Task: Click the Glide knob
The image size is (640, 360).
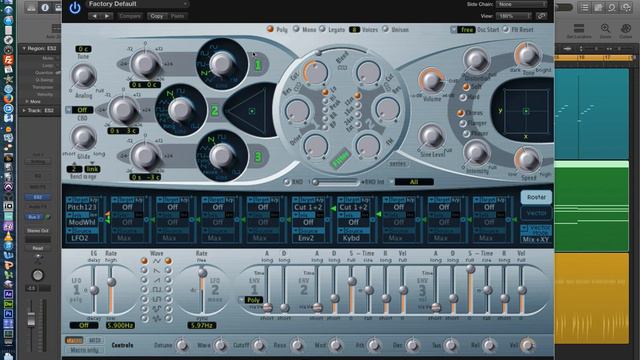Action: pyautogui.click(x=83, y=137)
